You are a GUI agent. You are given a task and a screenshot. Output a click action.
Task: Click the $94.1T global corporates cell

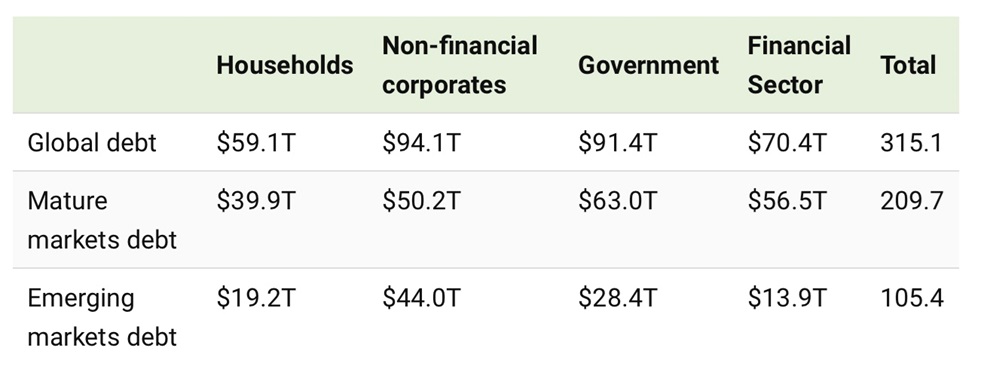coord(421,143)
